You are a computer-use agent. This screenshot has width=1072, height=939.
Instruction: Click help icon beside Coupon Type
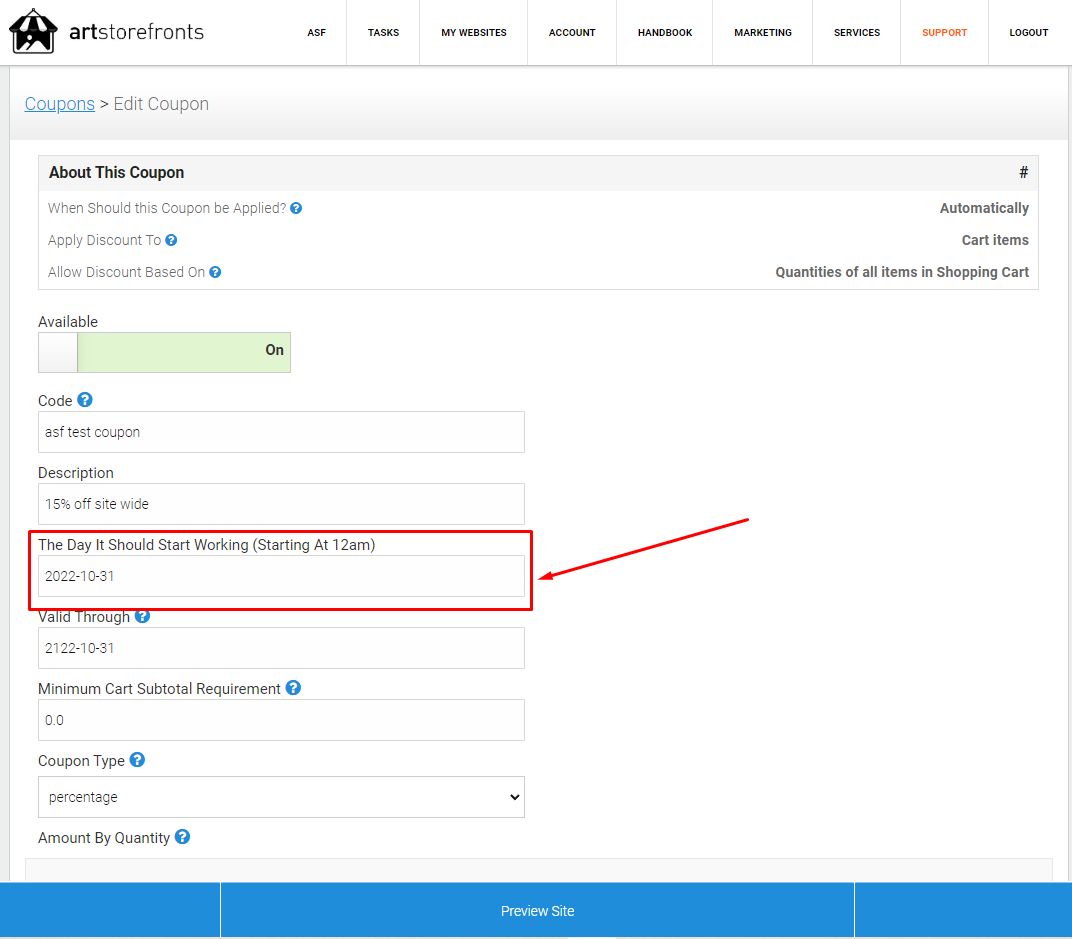point(137,760)
